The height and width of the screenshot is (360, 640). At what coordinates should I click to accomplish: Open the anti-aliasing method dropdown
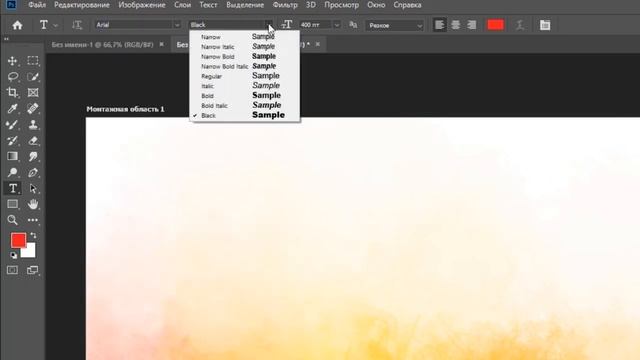pos(394,25)
